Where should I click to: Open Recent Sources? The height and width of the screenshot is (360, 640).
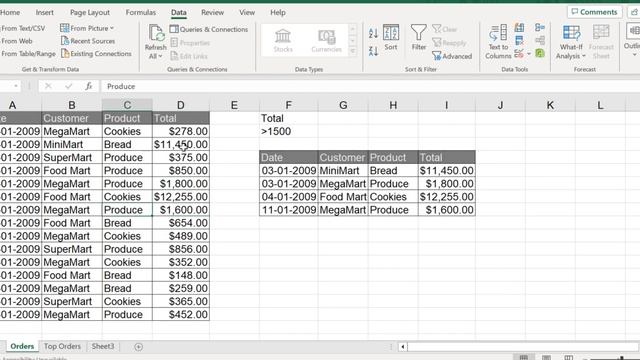point(88,41)
